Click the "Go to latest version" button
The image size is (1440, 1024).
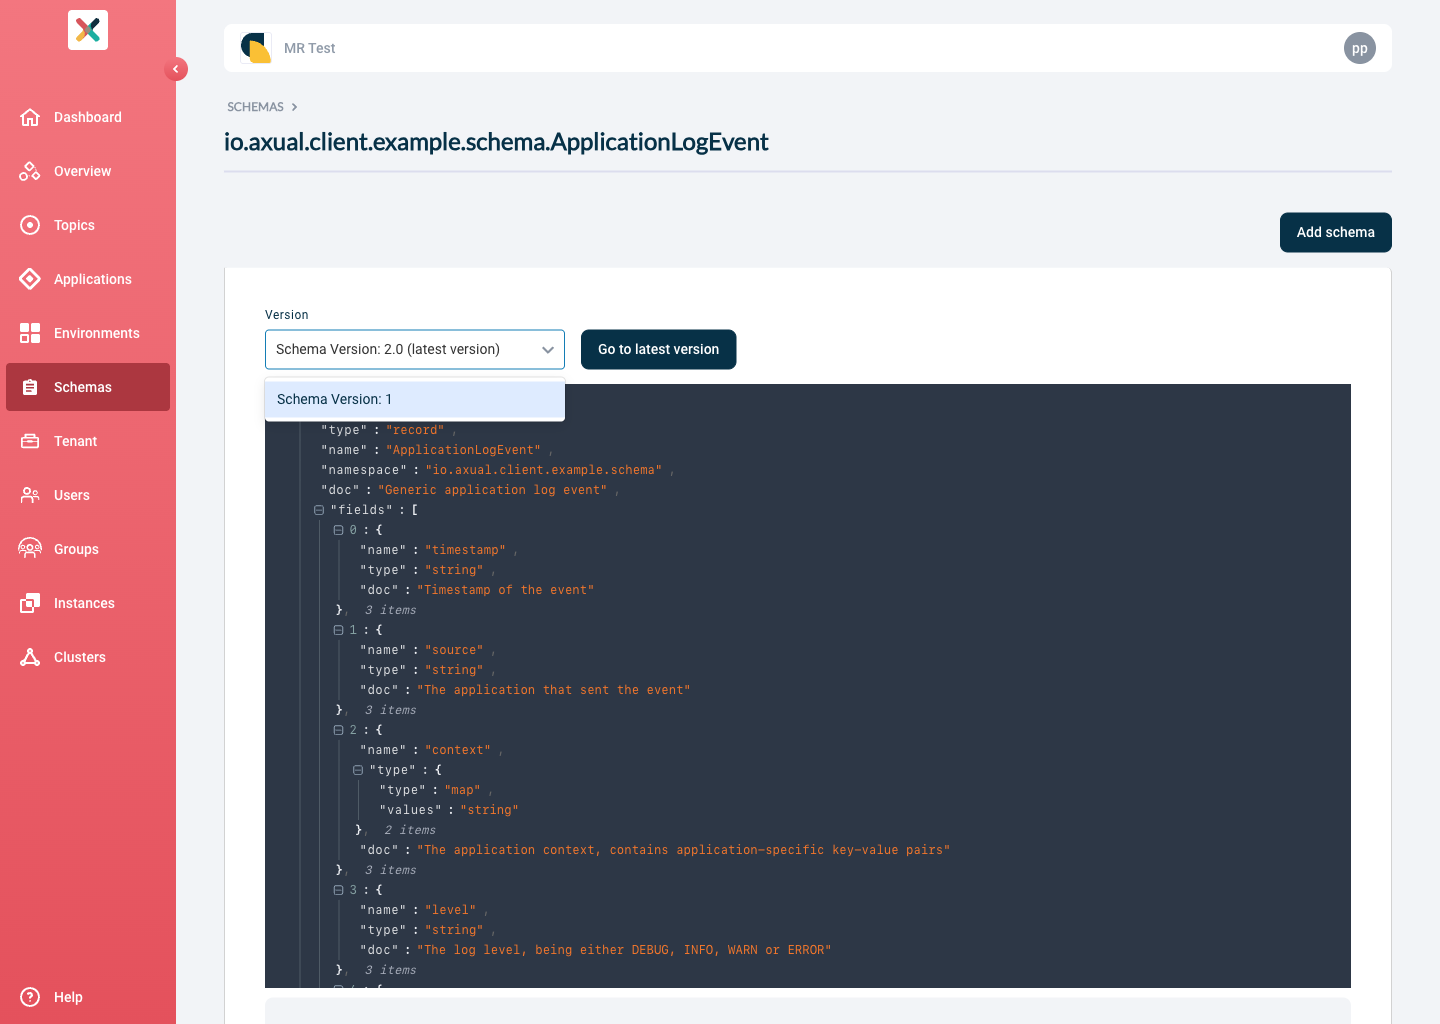[658, 349]
